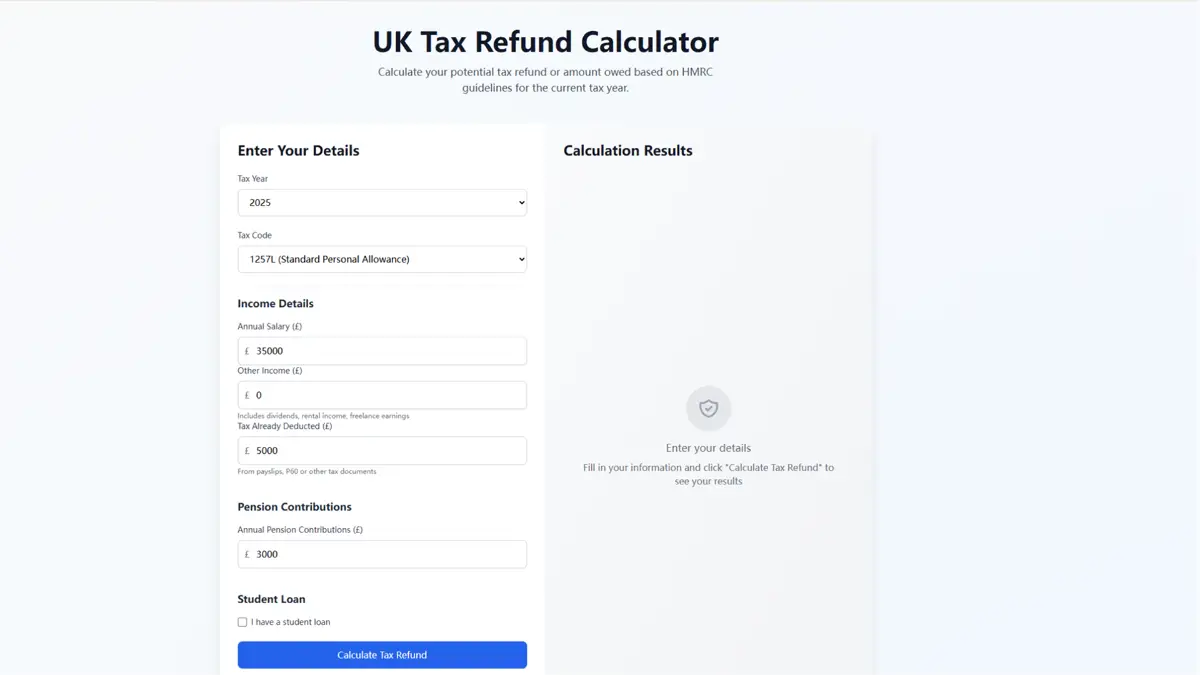Click the Student Loan section heading
The width and height of the screenshot is (1200, 675).
coord(271,598)
